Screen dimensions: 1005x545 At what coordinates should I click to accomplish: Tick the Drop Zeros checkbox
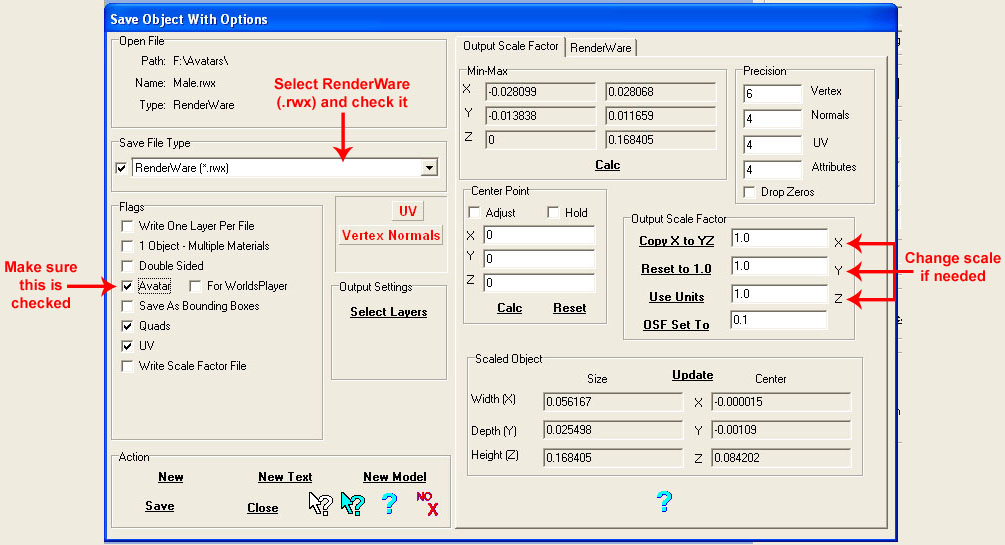point(750,192)
